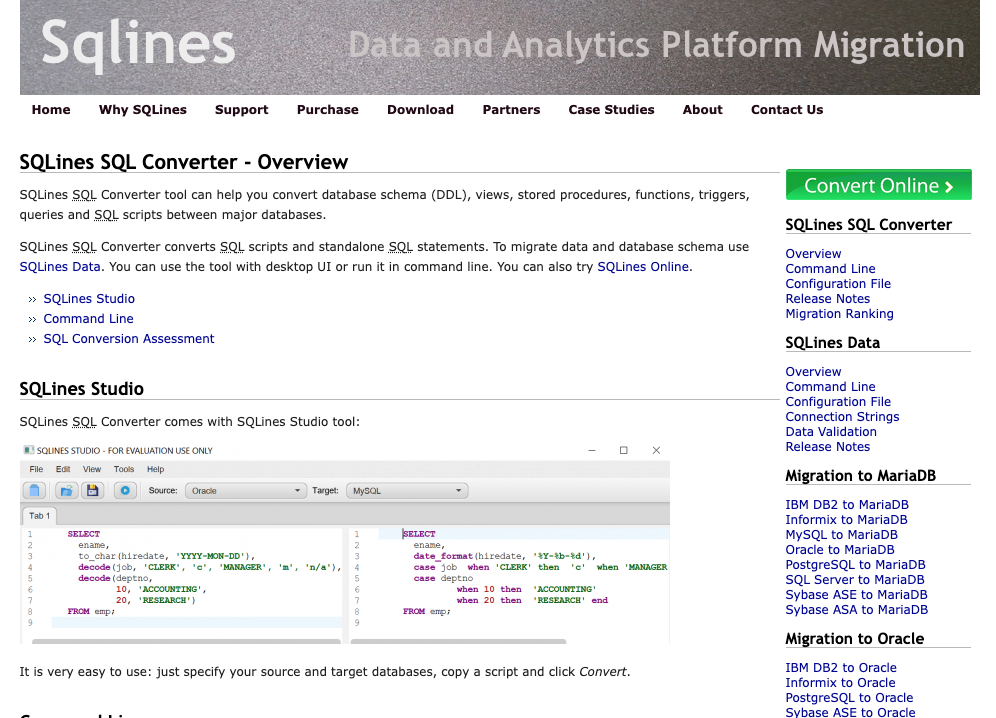Screen dimensions: 996x718
Task: Open the View menu in Studio
Action: [x=92, y=469]
